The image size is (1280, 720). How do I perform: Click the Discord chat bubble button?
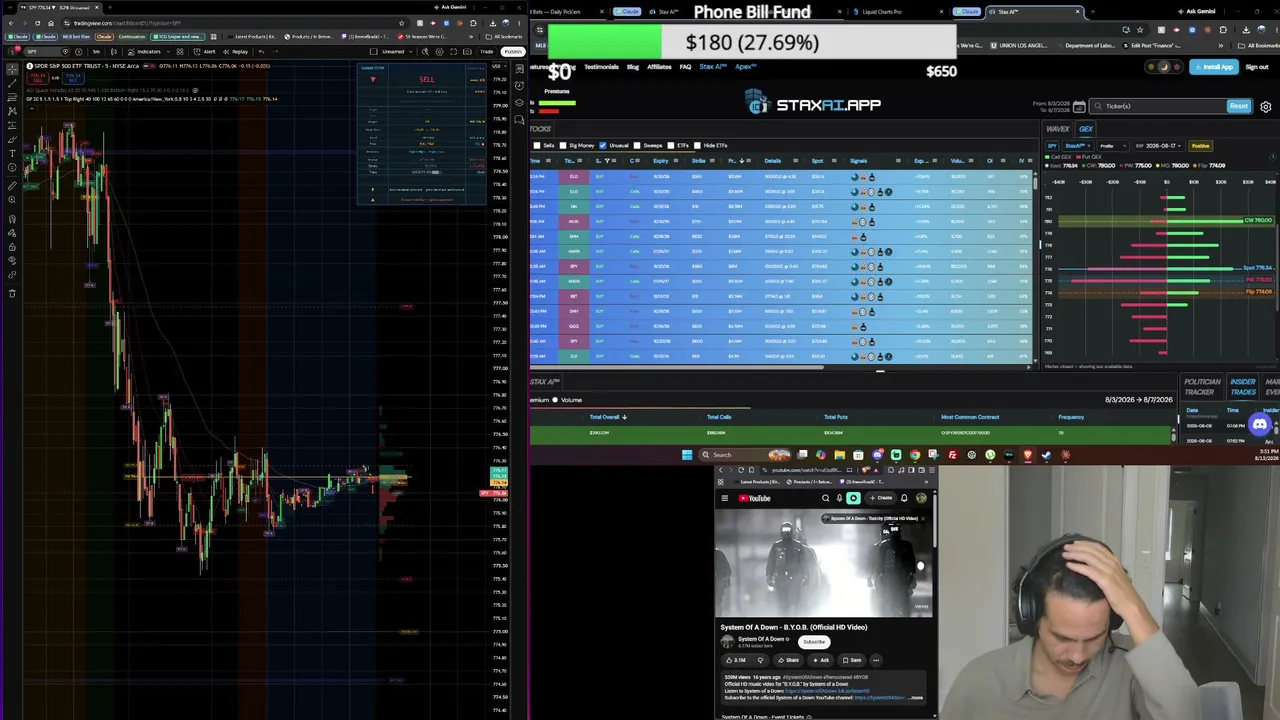click(1259, 425)
